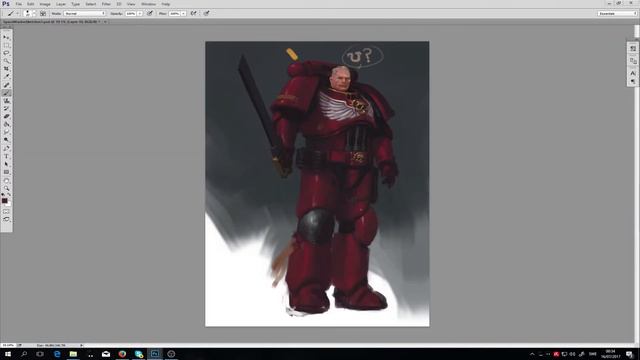Open the Windows Start menu
The image size is (640, 360).
tap(8, 354)
